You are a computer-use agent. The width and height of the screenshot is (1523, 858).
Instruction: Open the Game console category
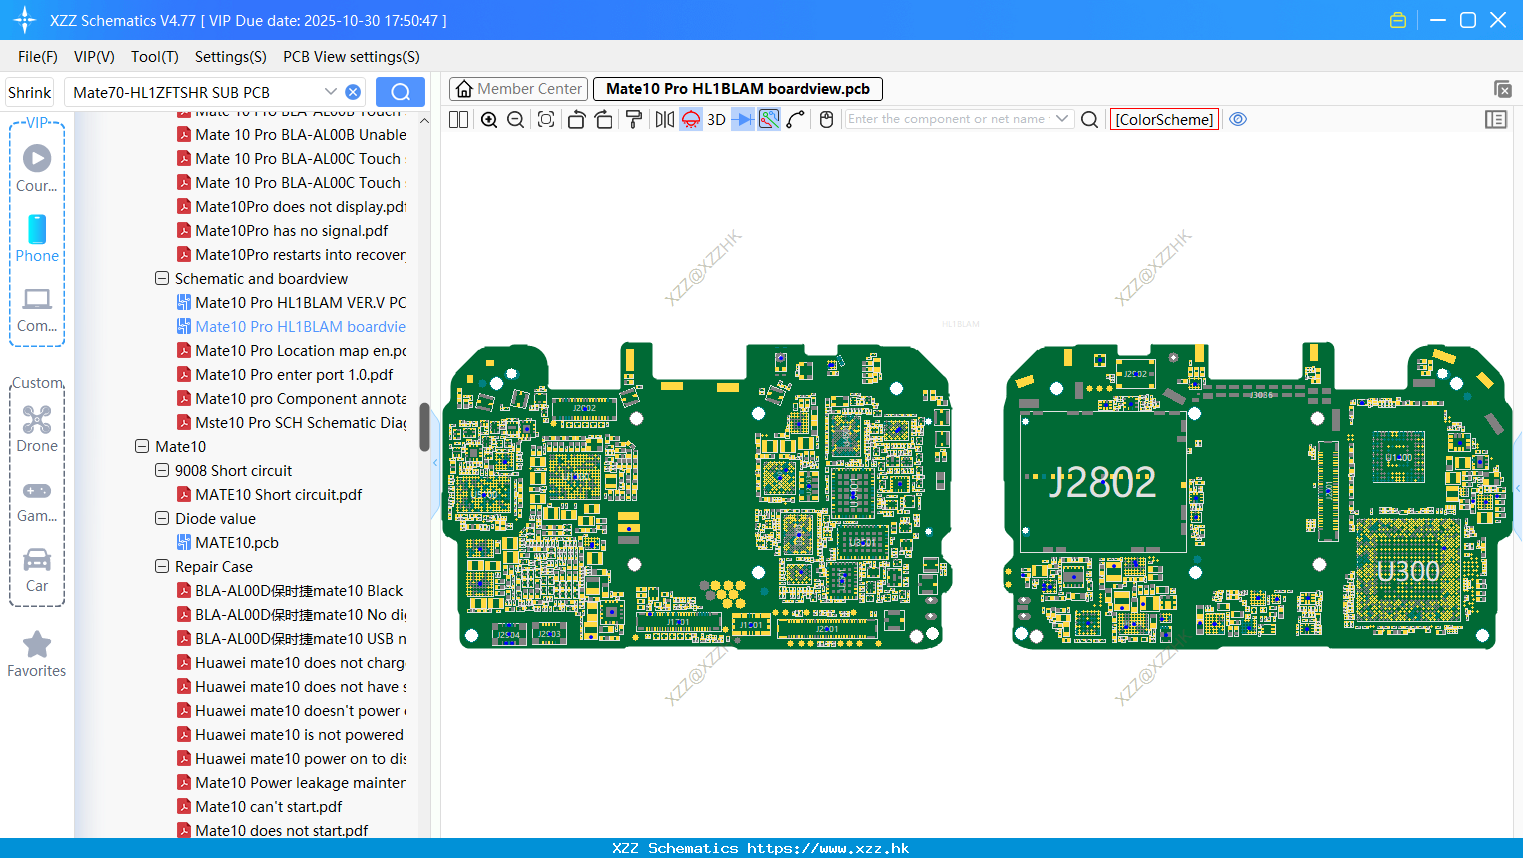(37, 501)
